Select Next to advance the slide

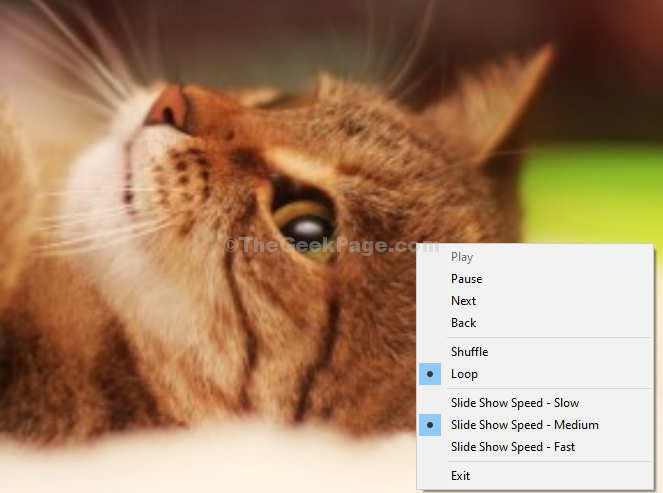pos(535,301)
